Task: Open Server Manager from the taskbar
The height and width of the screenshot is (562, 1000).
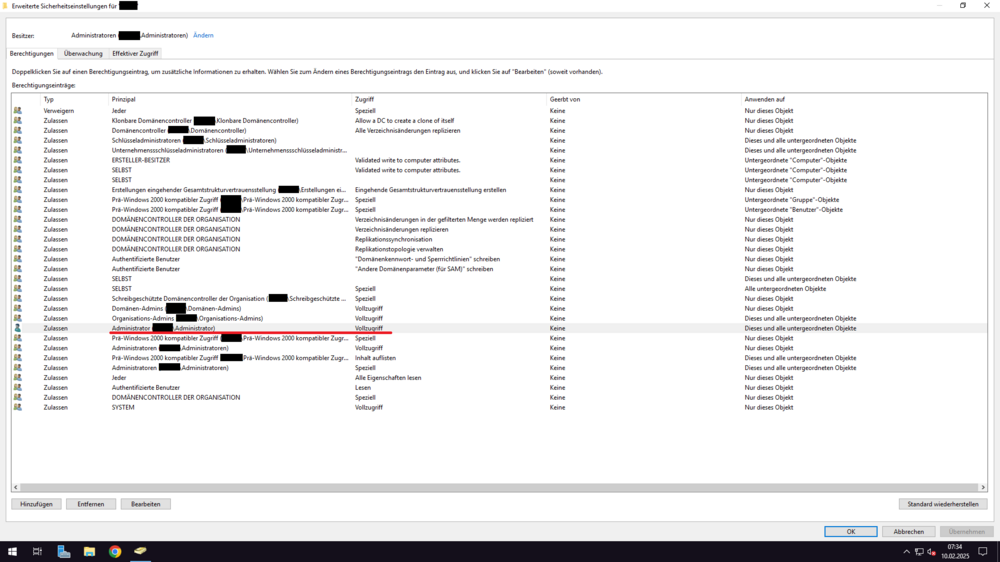Action: tap(63, 551)
